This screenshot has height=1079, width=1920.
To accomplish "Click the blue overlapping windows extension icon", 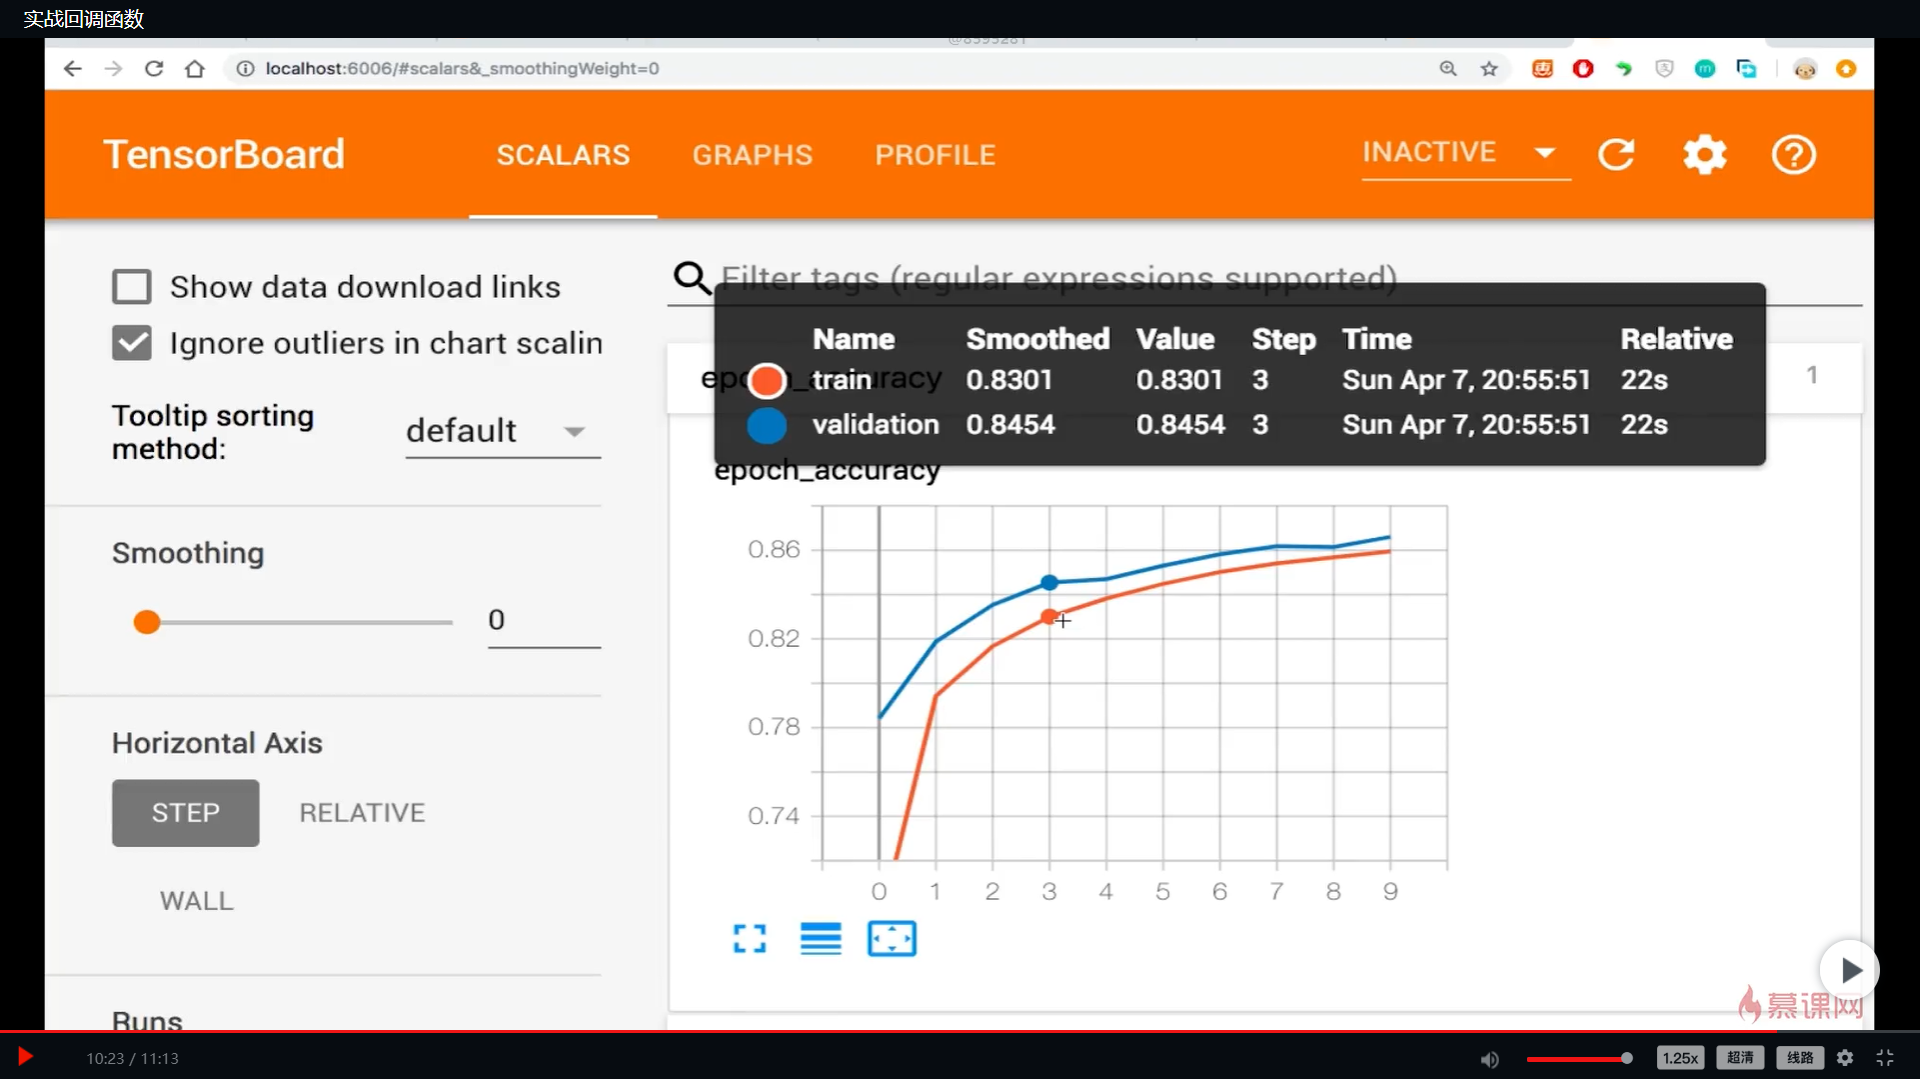I will pyautogui.click(x=1746, y=68).
